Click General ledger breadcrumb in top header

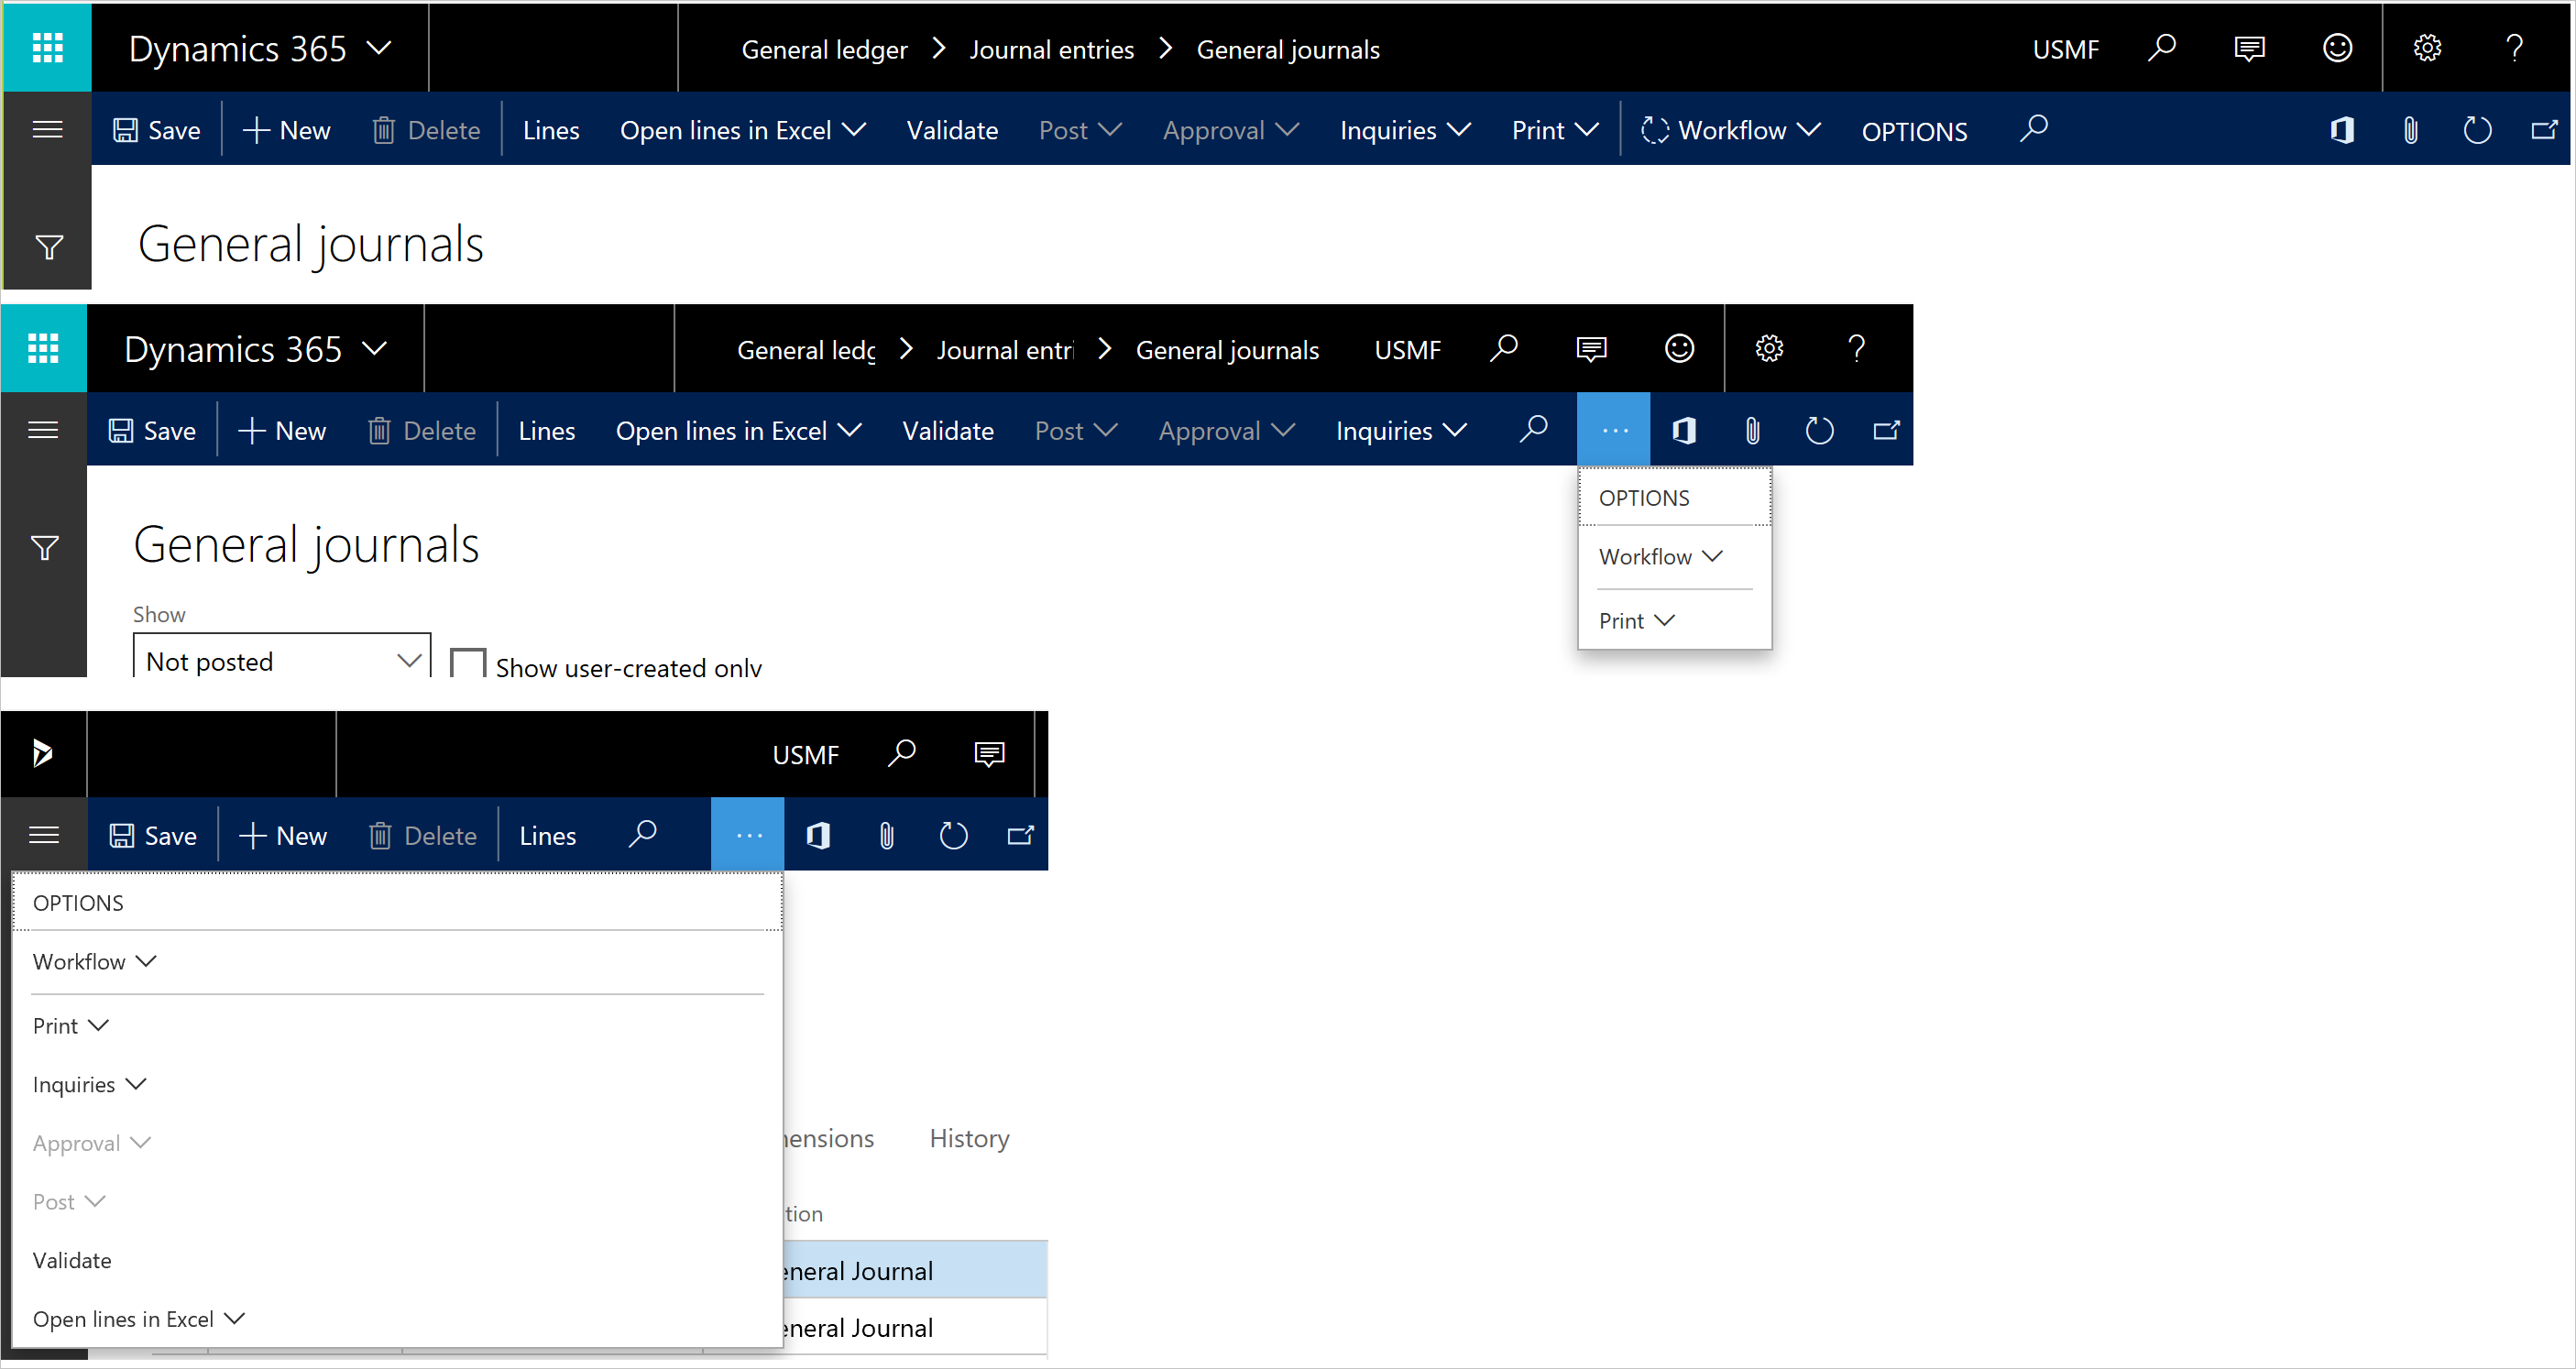824,49
